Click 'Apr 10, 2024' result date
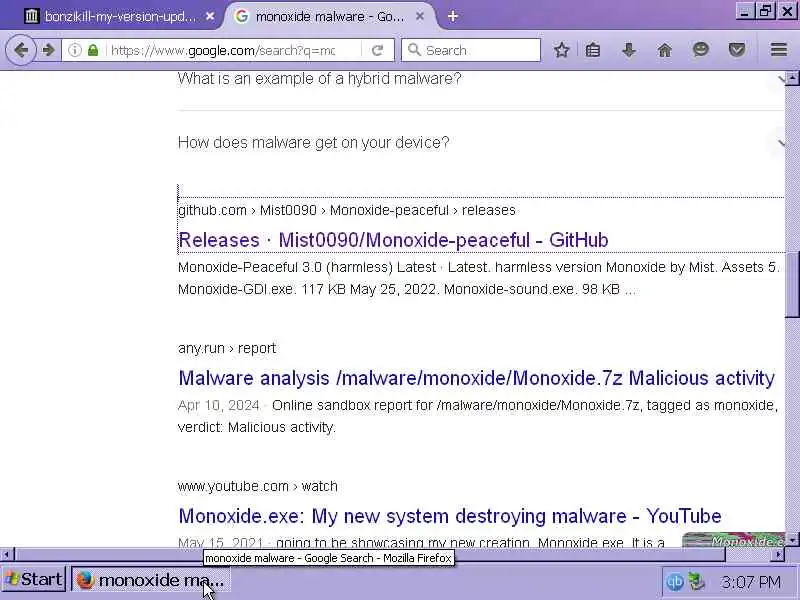The width and height of the screenshot is (800, 600). click(x=218, y=405)
